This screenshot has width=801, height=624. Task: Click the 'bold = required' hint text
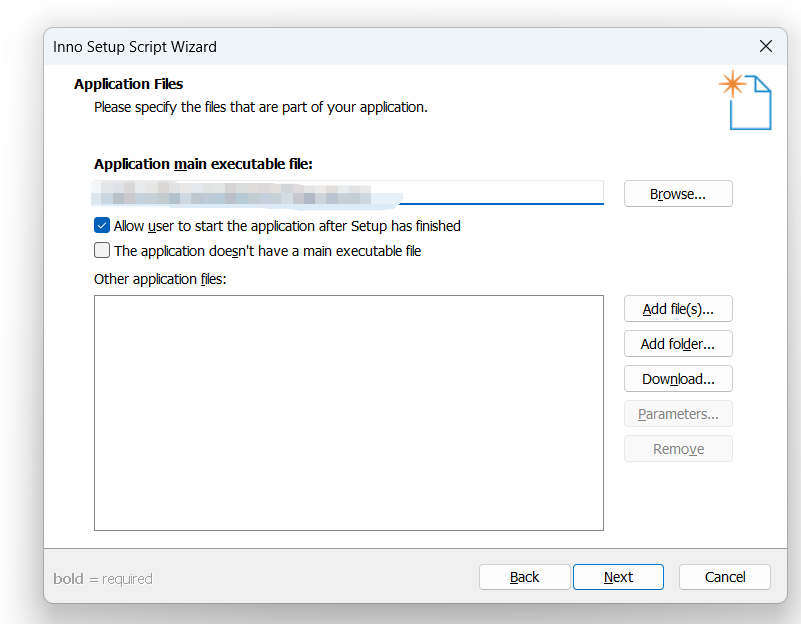(x=103, y=579)
